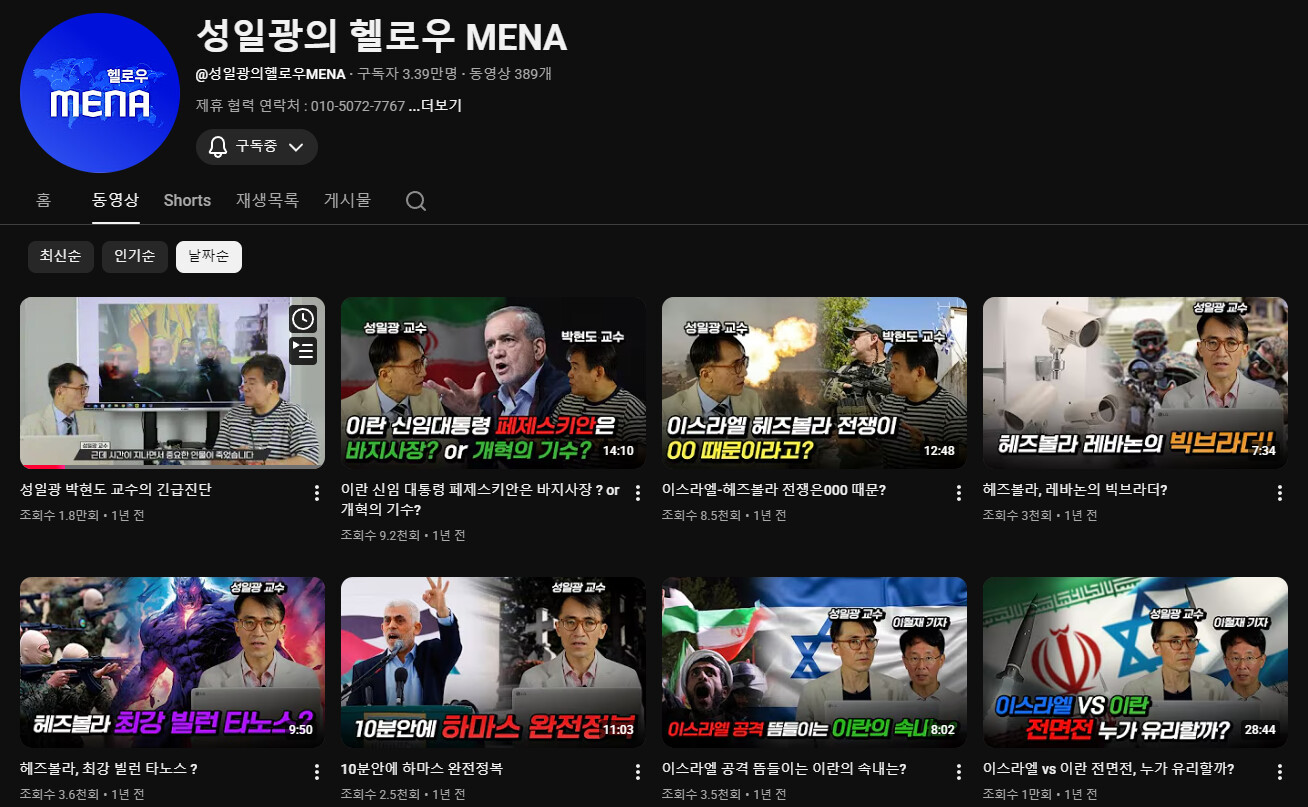
Task: Click the 조회수 8.5천회 view count
Action: click(x=702, y=516)
